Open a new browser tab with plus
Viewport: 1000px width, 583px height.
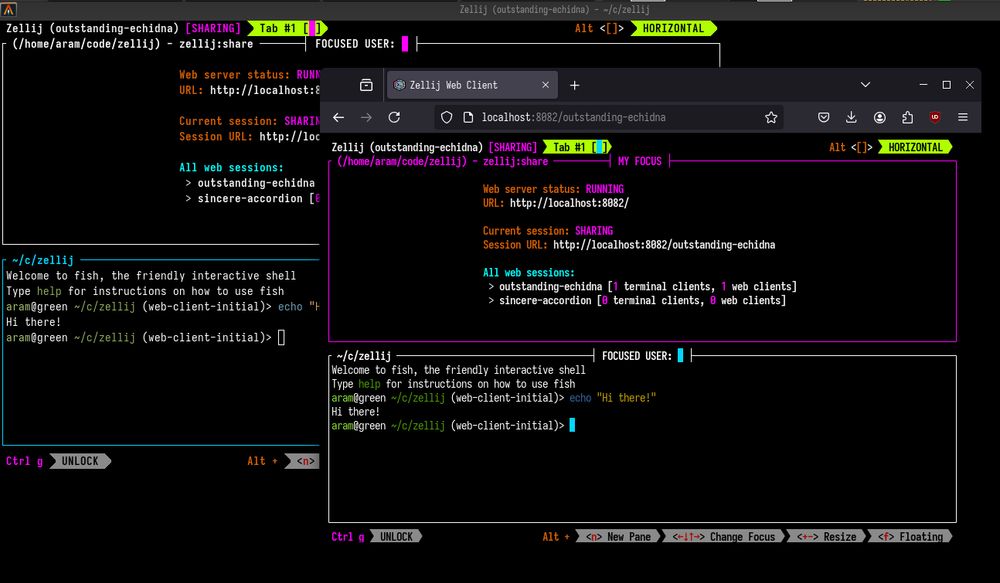(575, 85)
